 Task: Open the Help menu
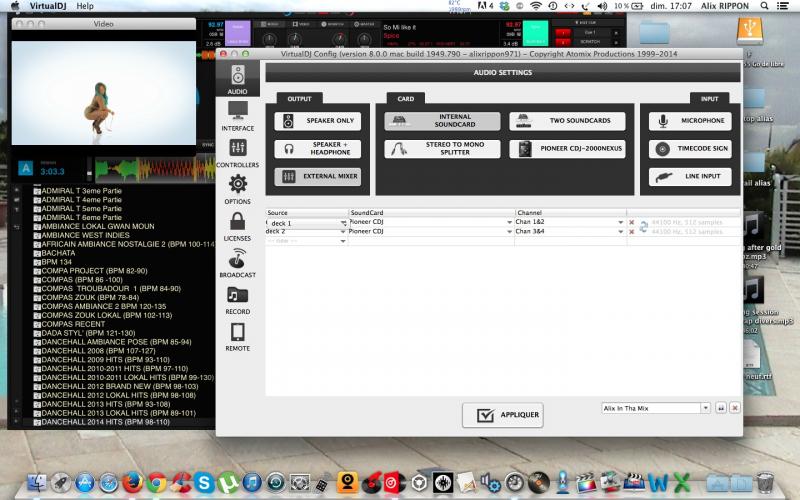85,6
